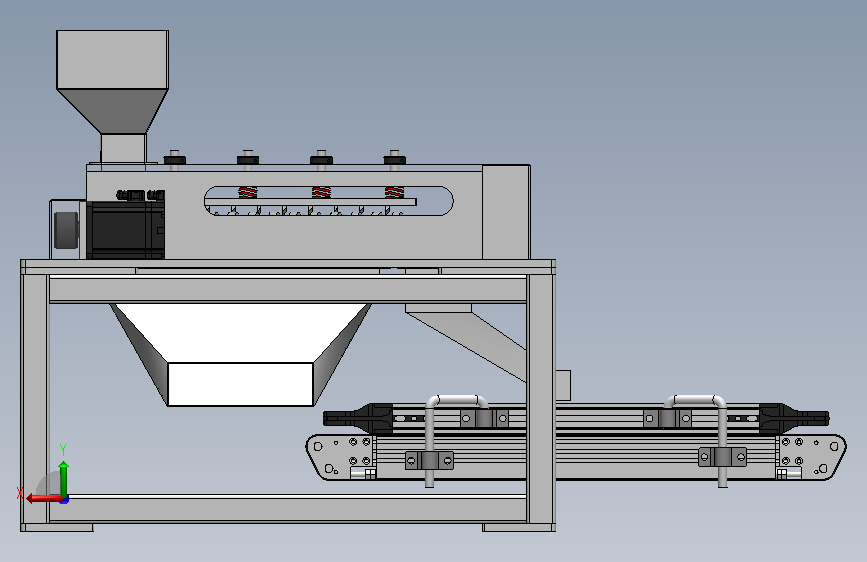Image resolution: width=867 pixels, height=562 pixels.
Task: Select the bottom crossbar of the frame
Action: 288,509
